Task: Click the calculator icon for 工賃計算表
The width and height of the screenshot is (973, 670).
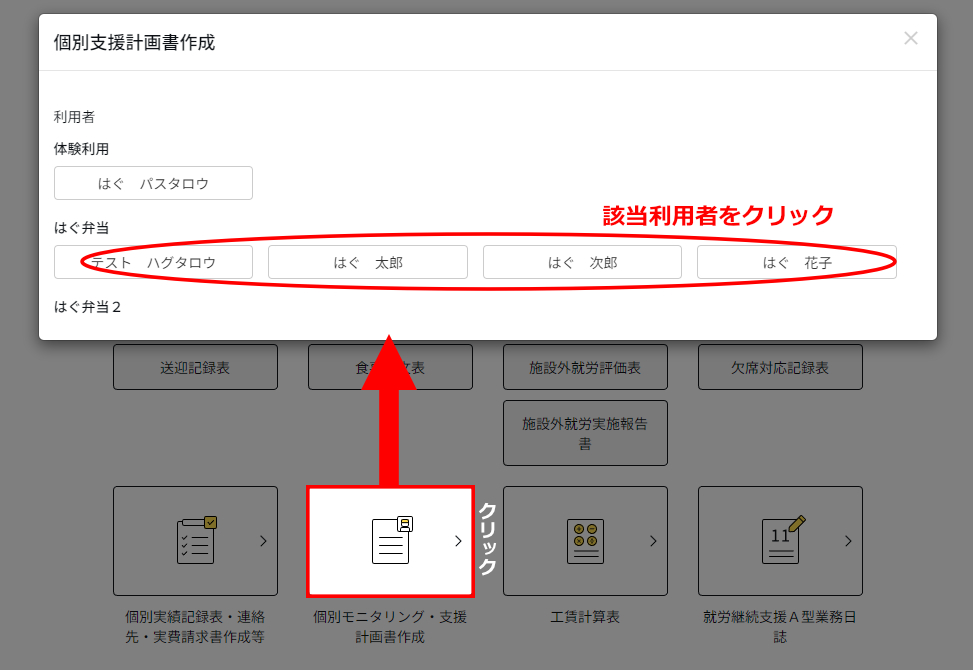Action: [x=584, y=541]
